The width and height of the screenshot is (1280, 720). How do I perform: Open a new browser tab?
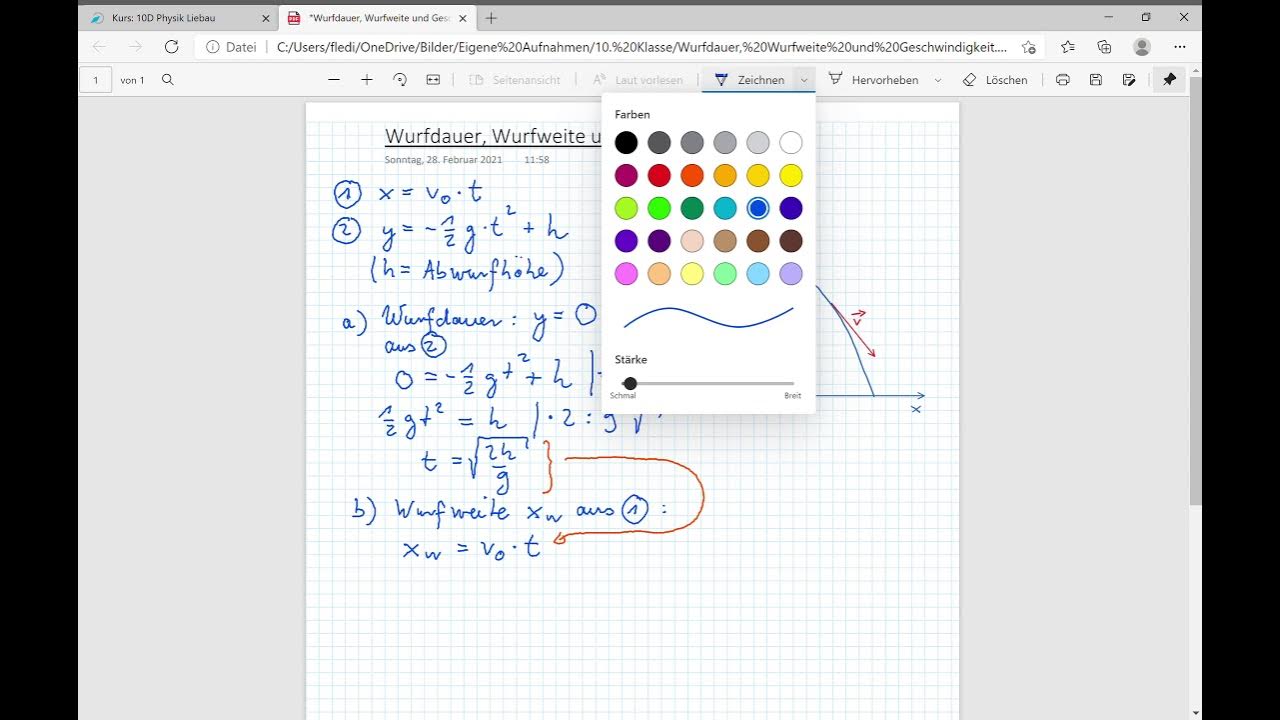click(x=491, y=18)
